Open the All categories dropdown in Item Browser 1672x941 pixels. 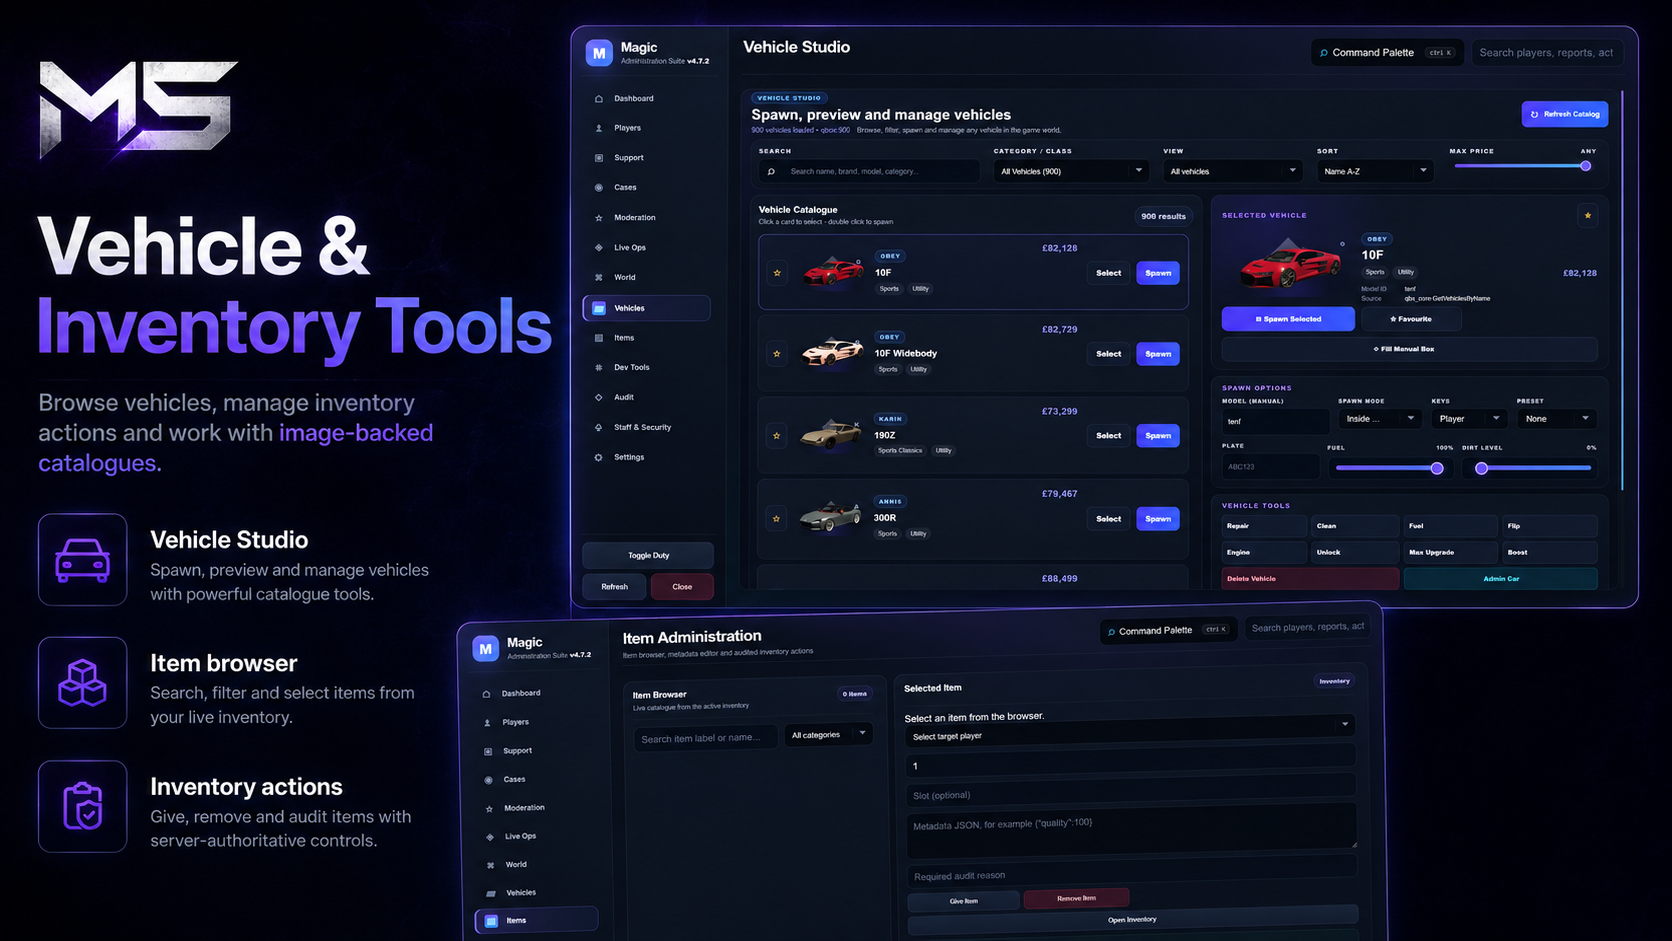click(828, 735)
